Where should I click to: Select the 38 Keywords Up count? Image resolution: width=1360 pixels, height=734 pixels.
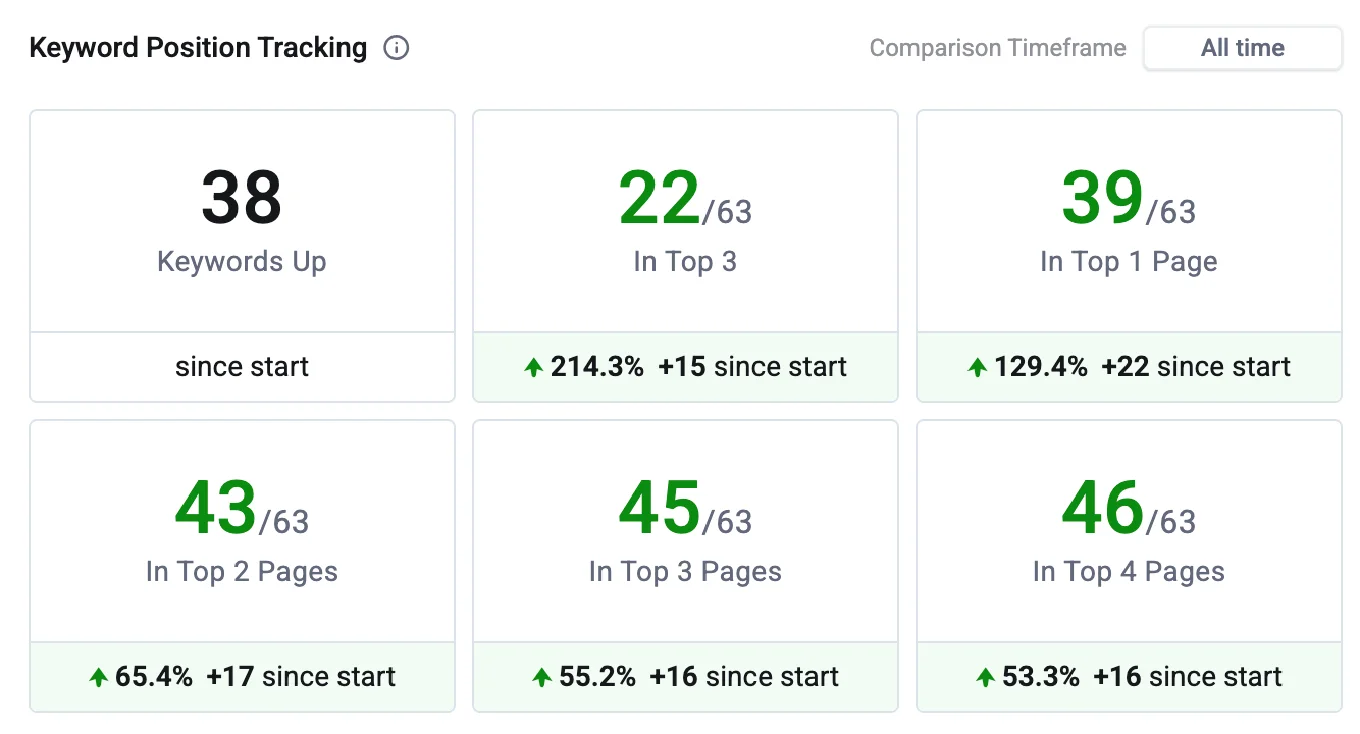point(241,196)
